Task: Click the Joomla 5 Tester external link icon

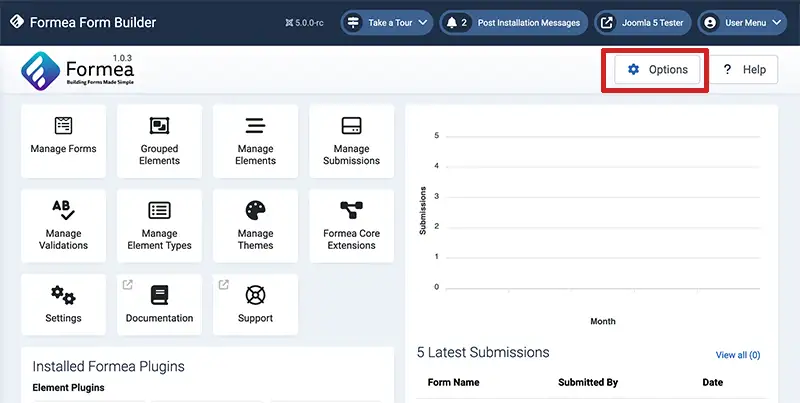Action: 606,23
